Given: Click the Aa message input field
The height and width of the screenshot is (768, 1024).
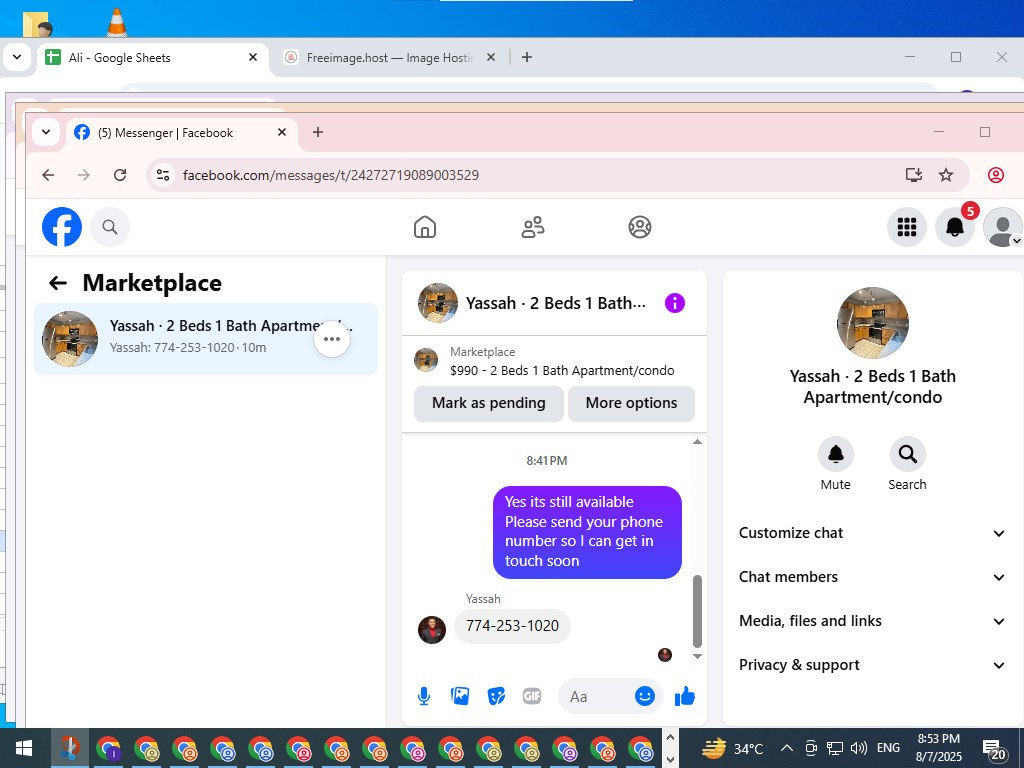Looking at the screenshot, I should point(596,696).
